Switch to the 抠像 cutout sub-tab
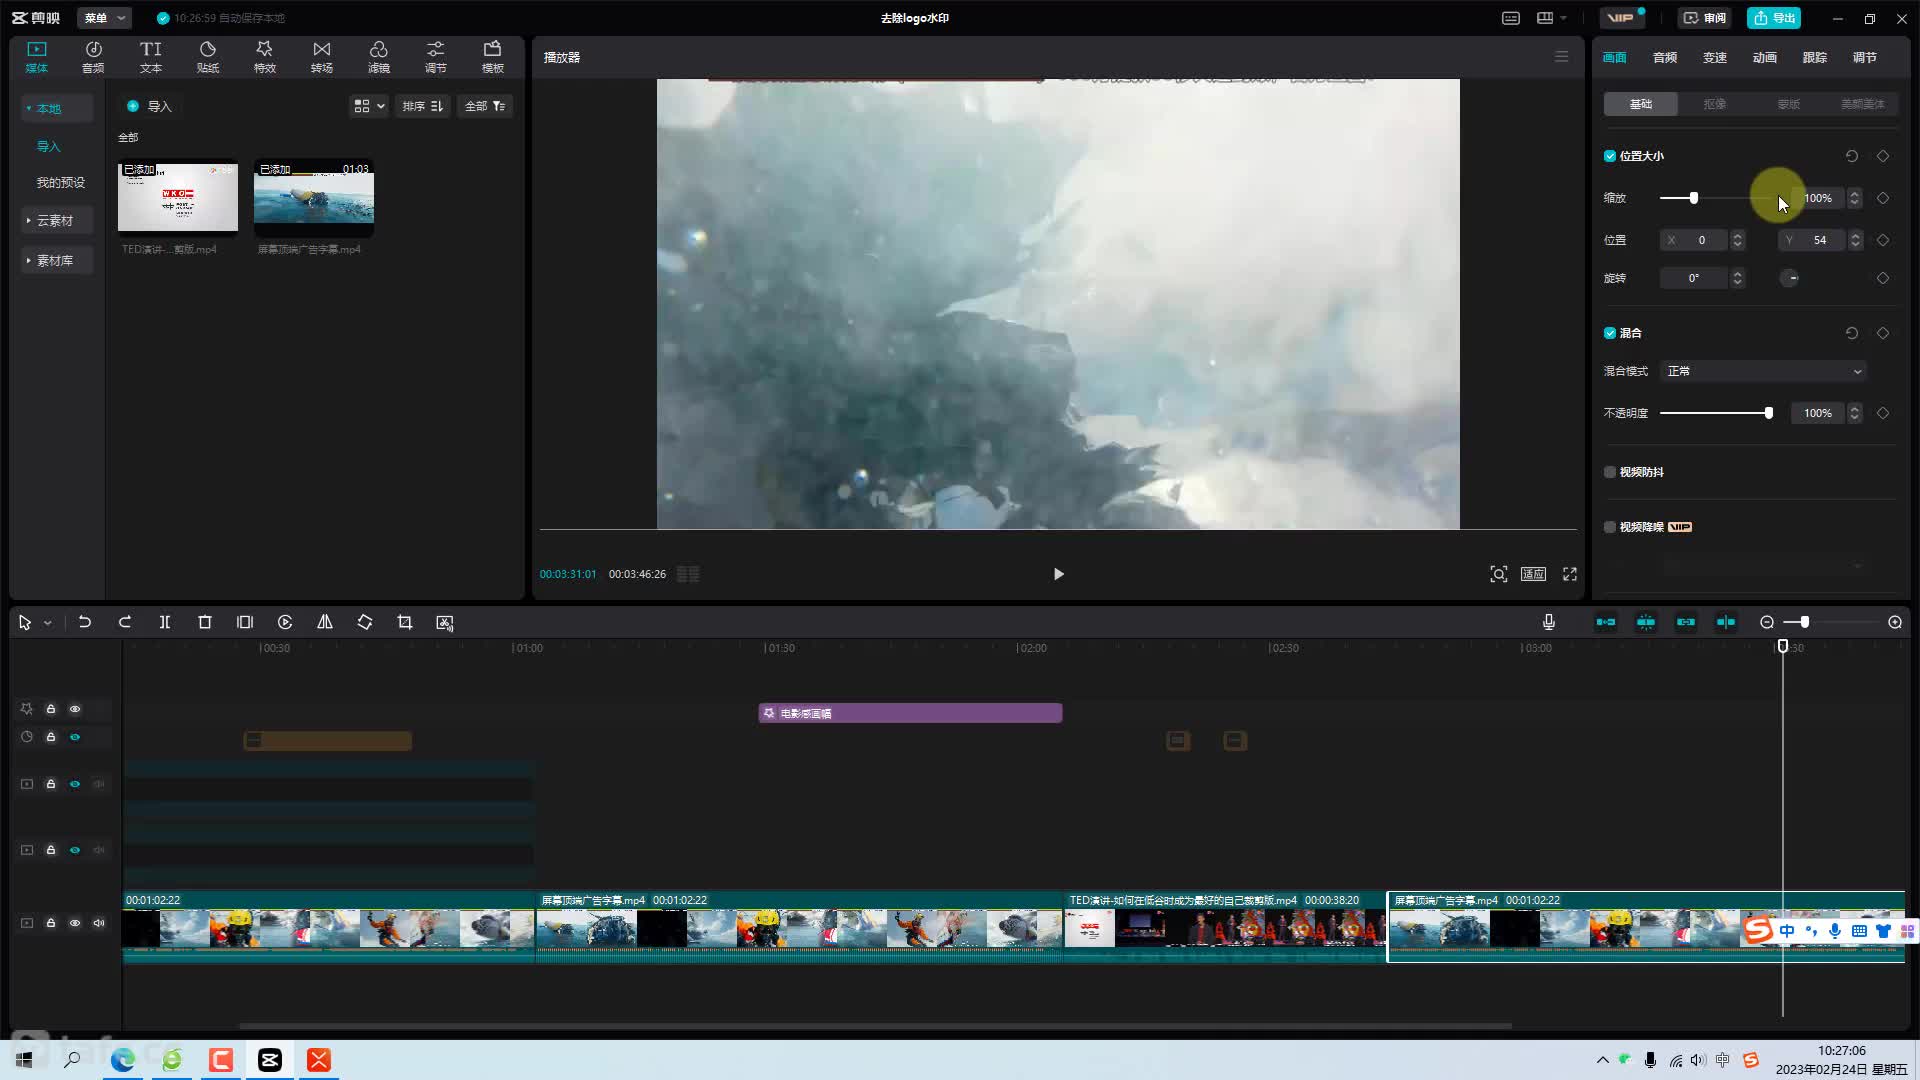Screen dimensions: 1920x1080 (1715, 104)
